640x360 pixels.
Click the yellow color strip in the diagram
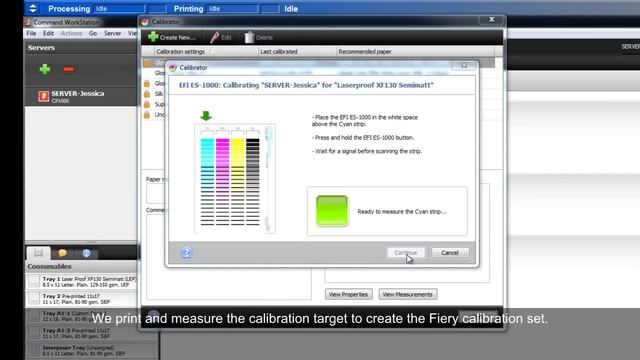[238, 182]
